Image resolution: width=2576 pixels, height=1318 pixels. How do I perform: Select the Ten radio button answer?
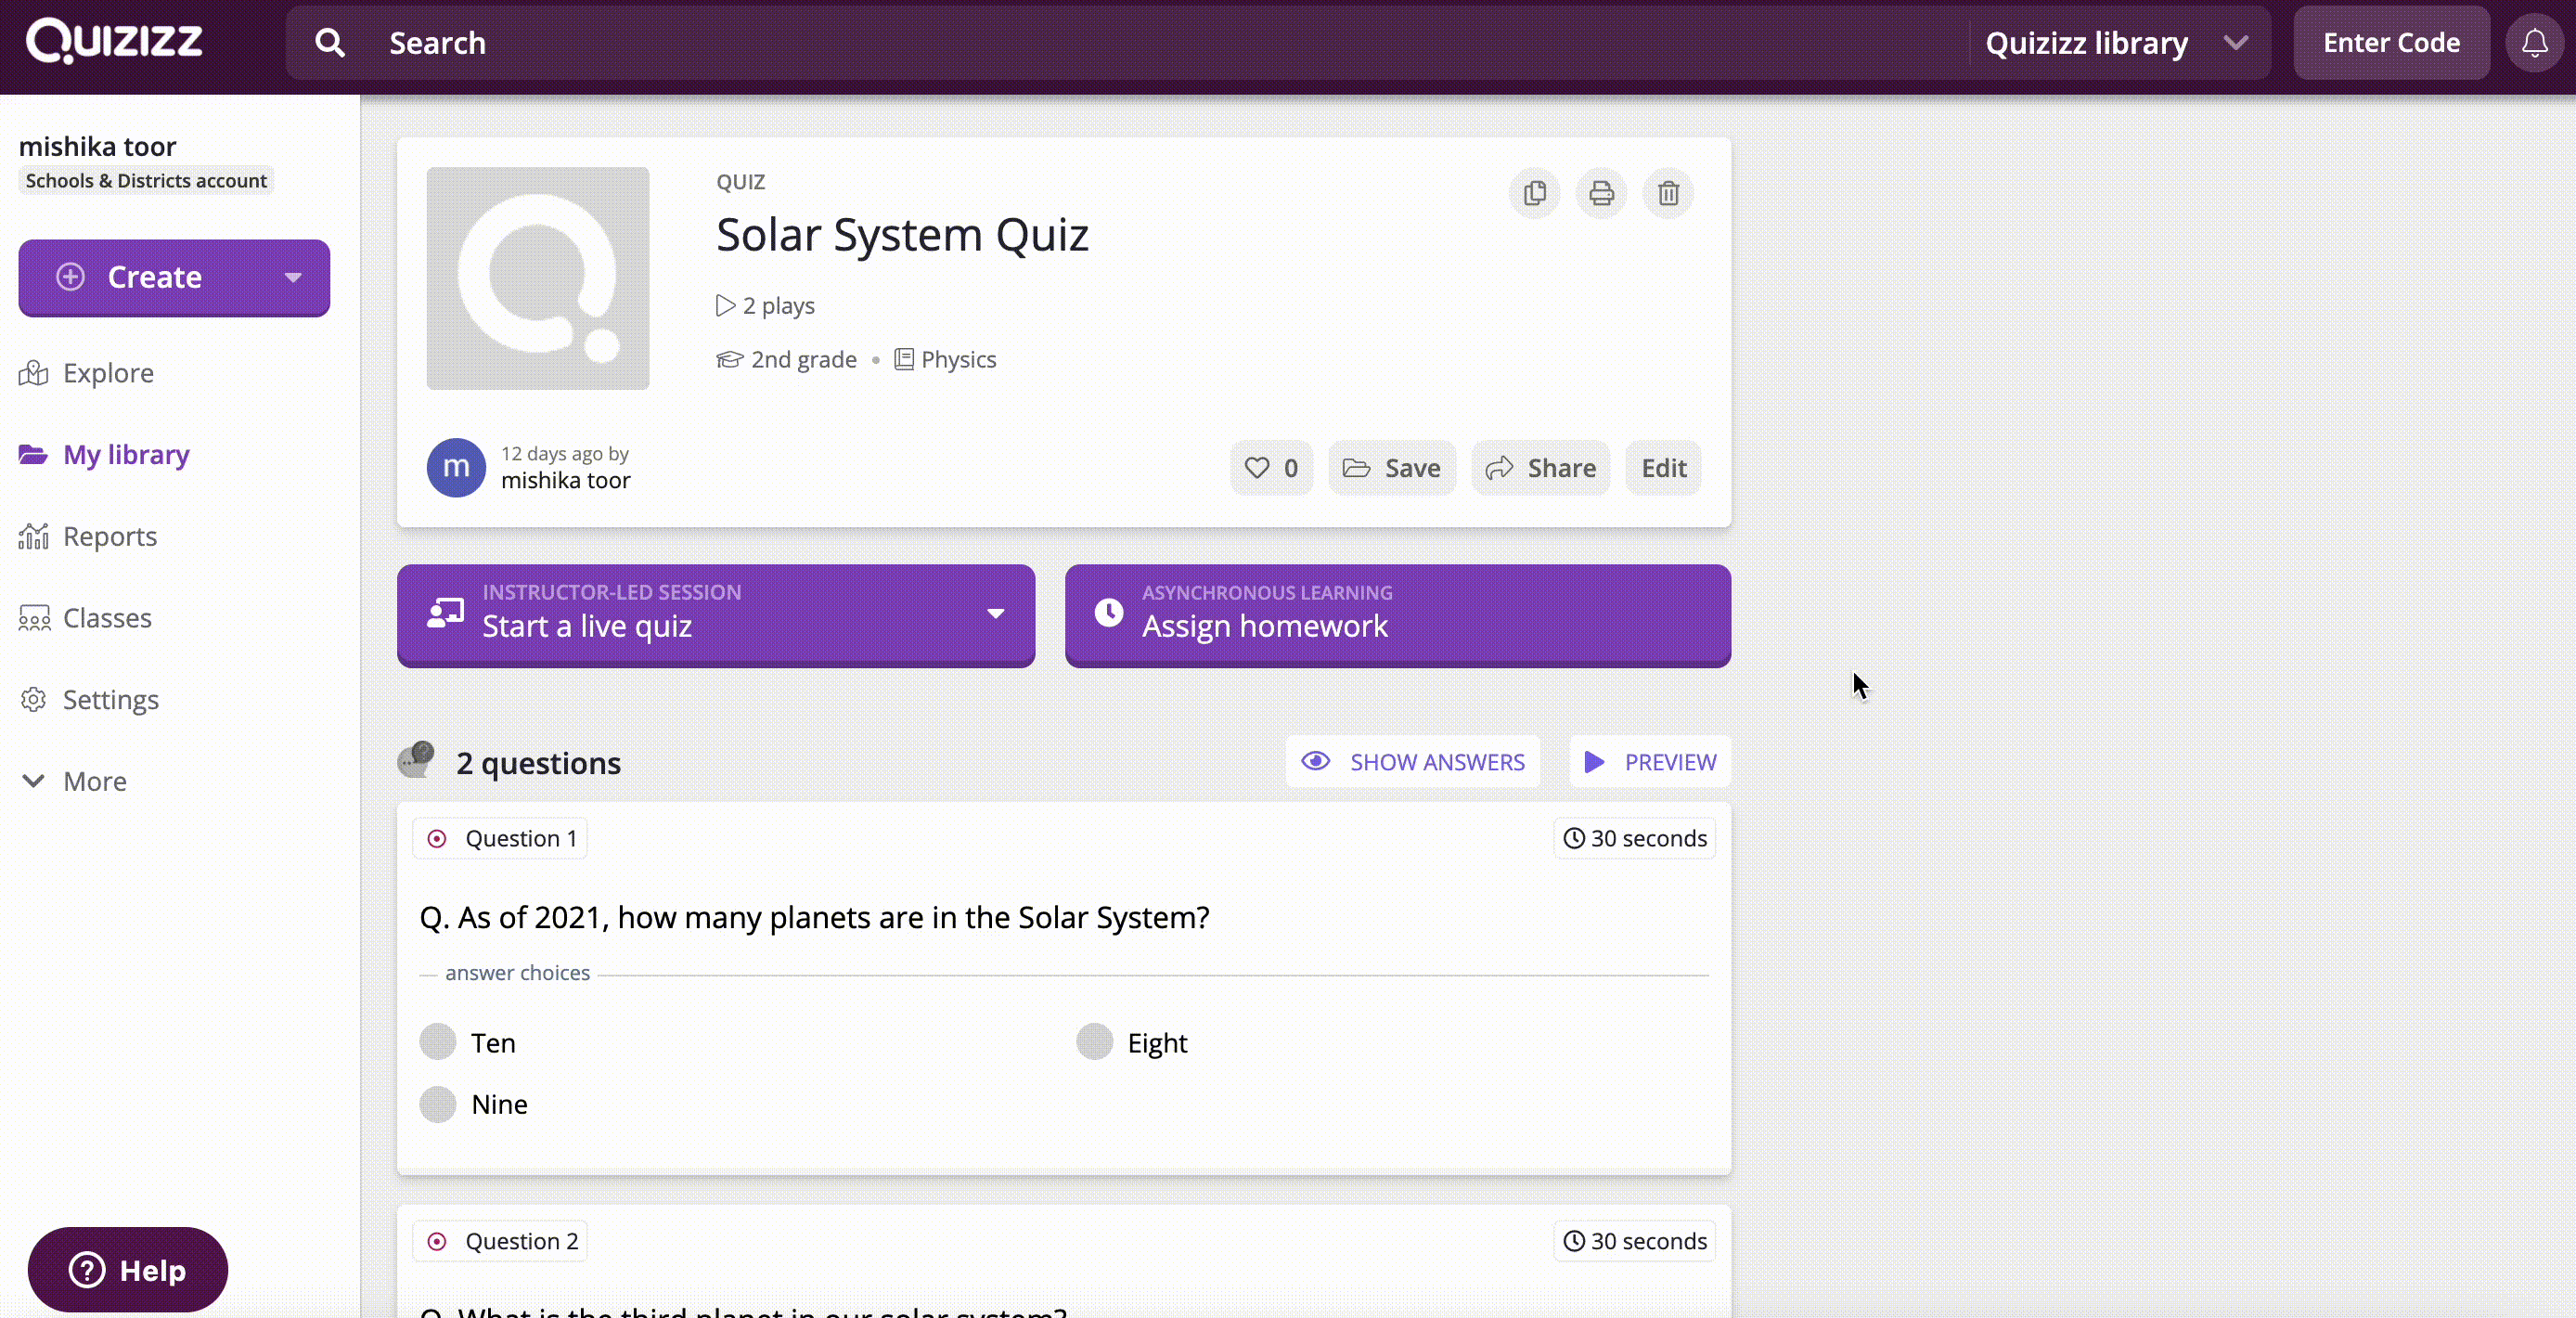(x=437, y=1042)
